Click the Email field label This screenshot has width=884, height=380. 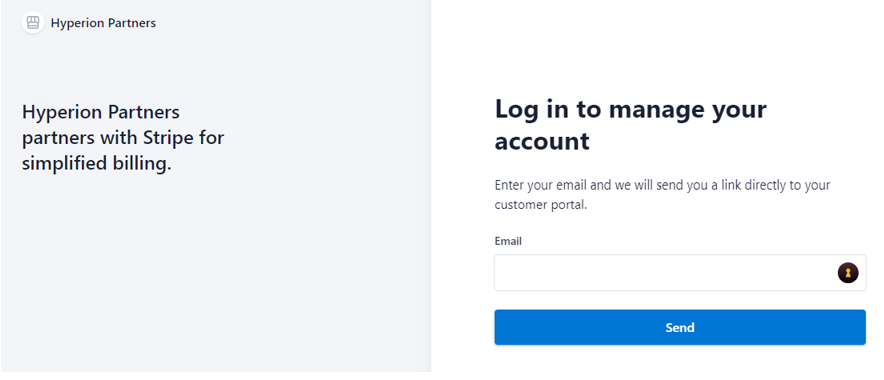(508, 241)
